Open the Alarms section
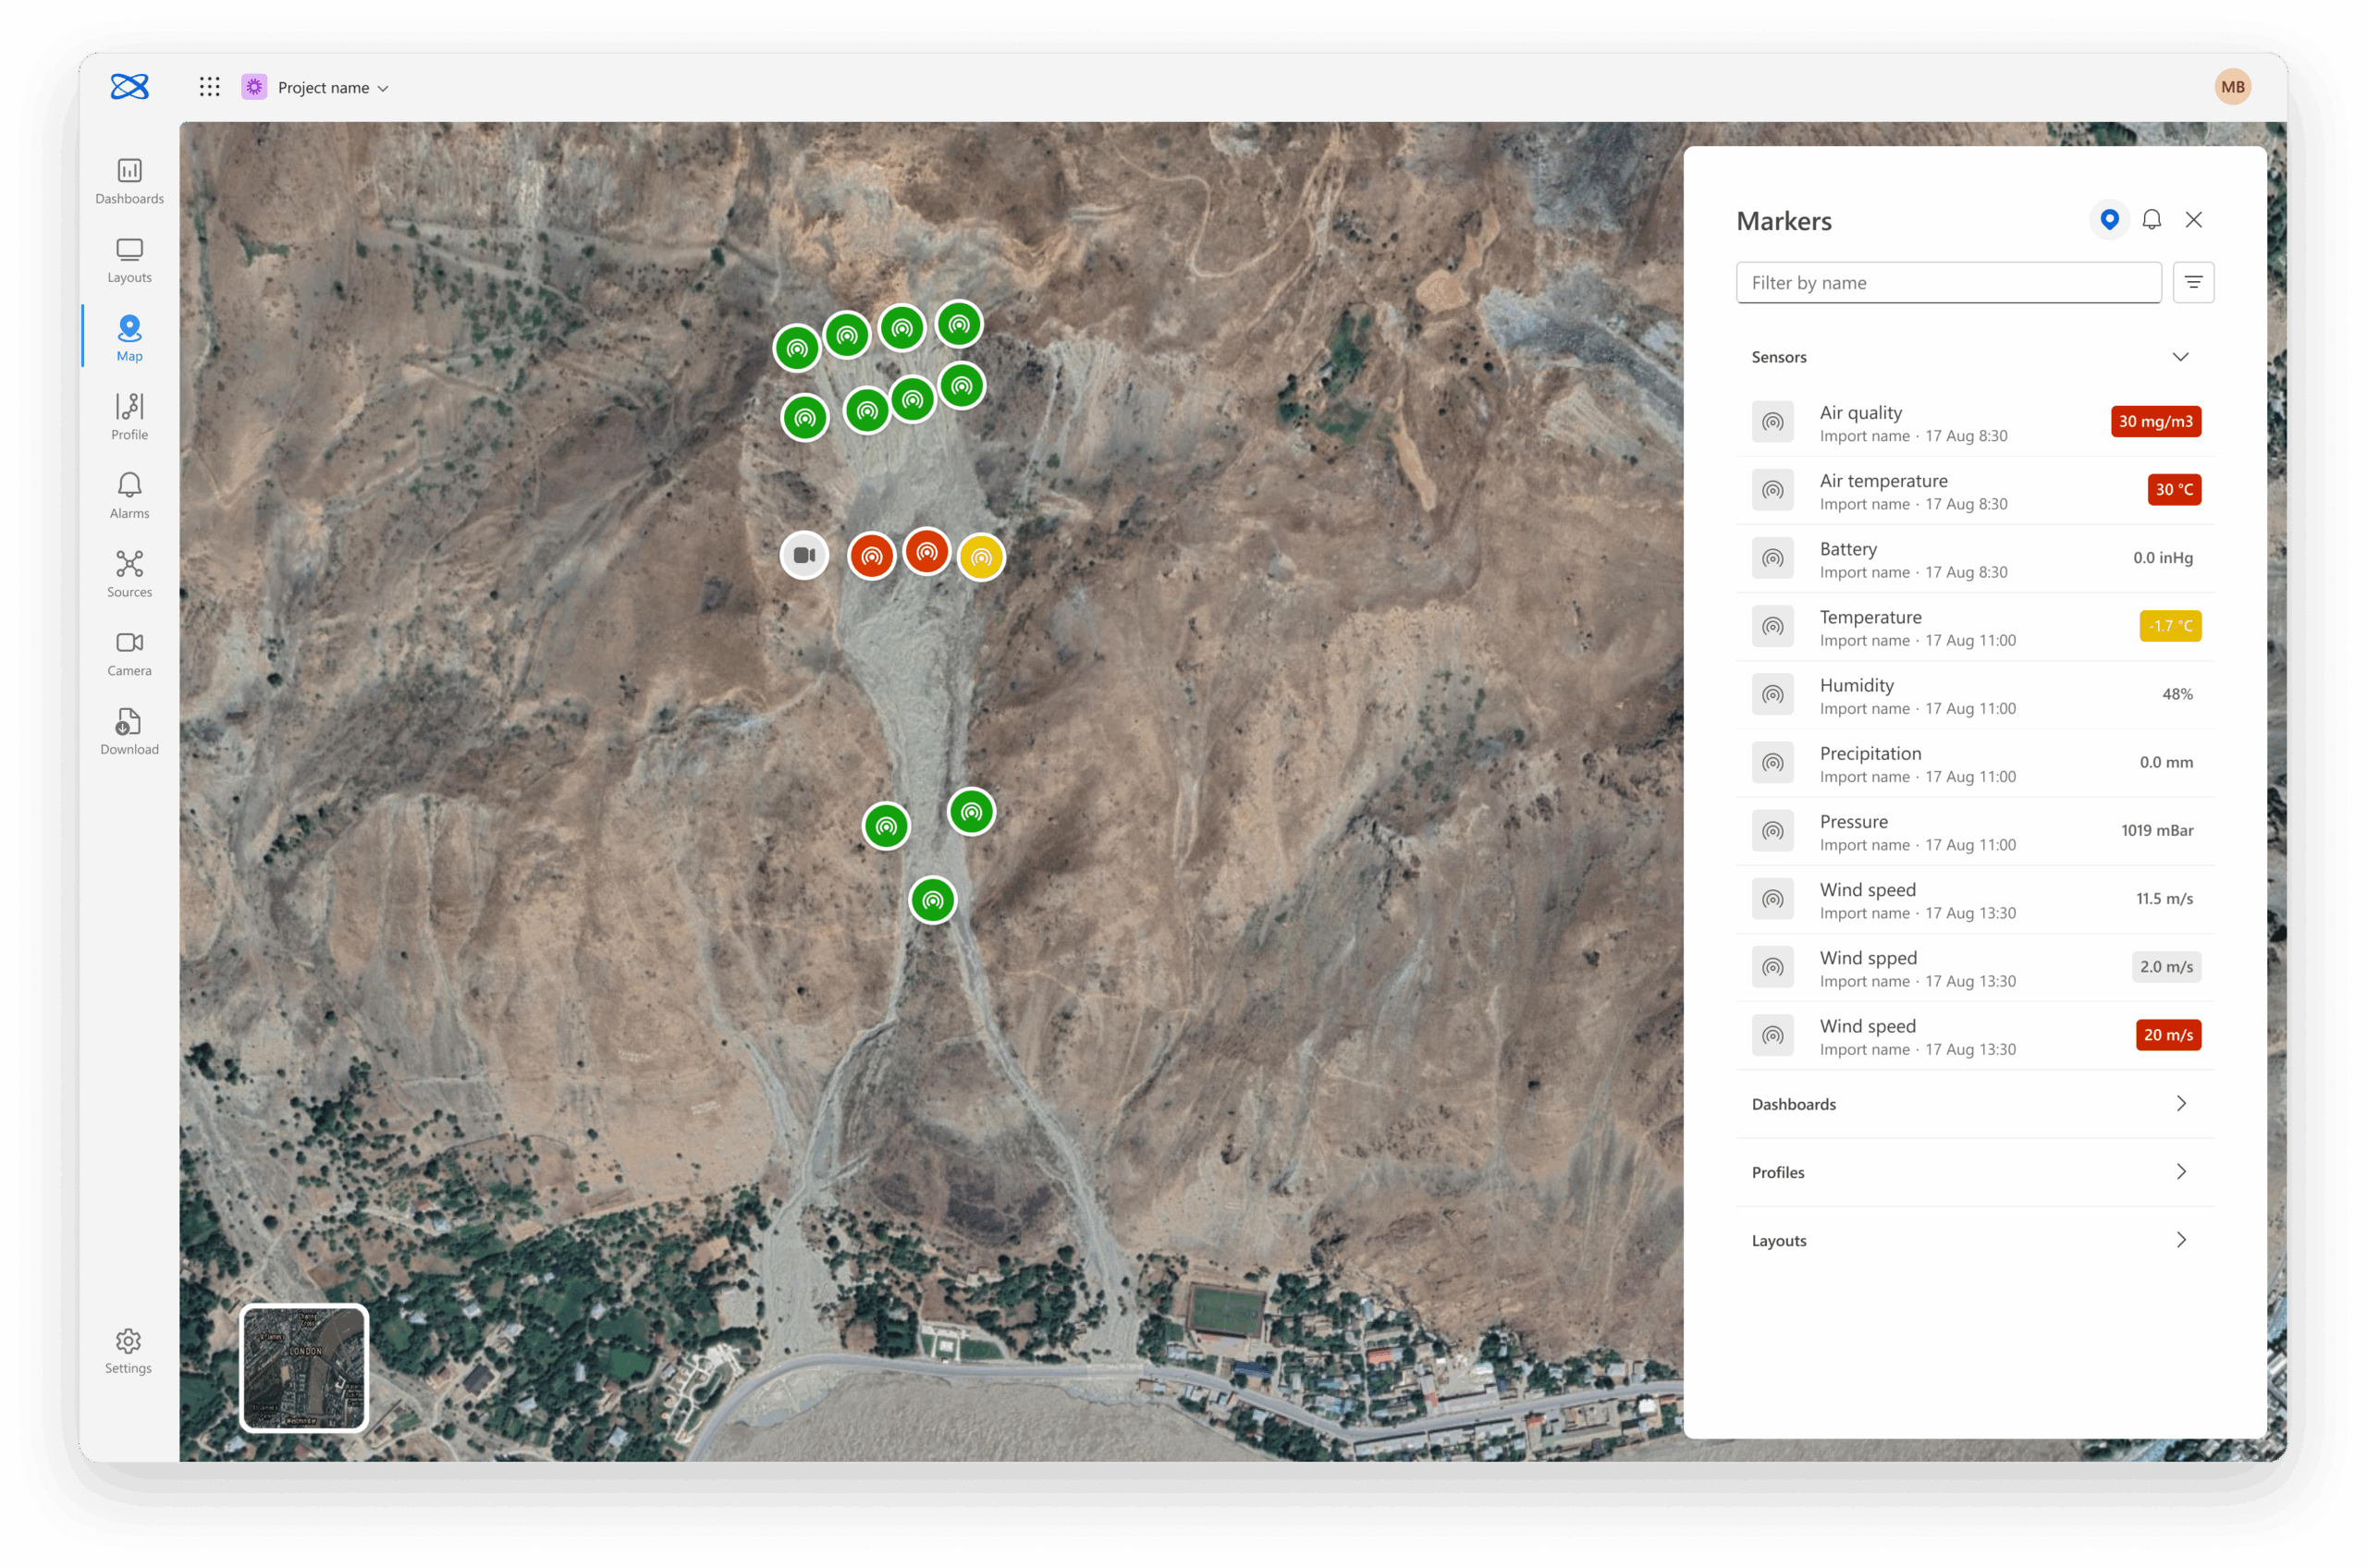2367x1568 pixels. click(129, 495)
